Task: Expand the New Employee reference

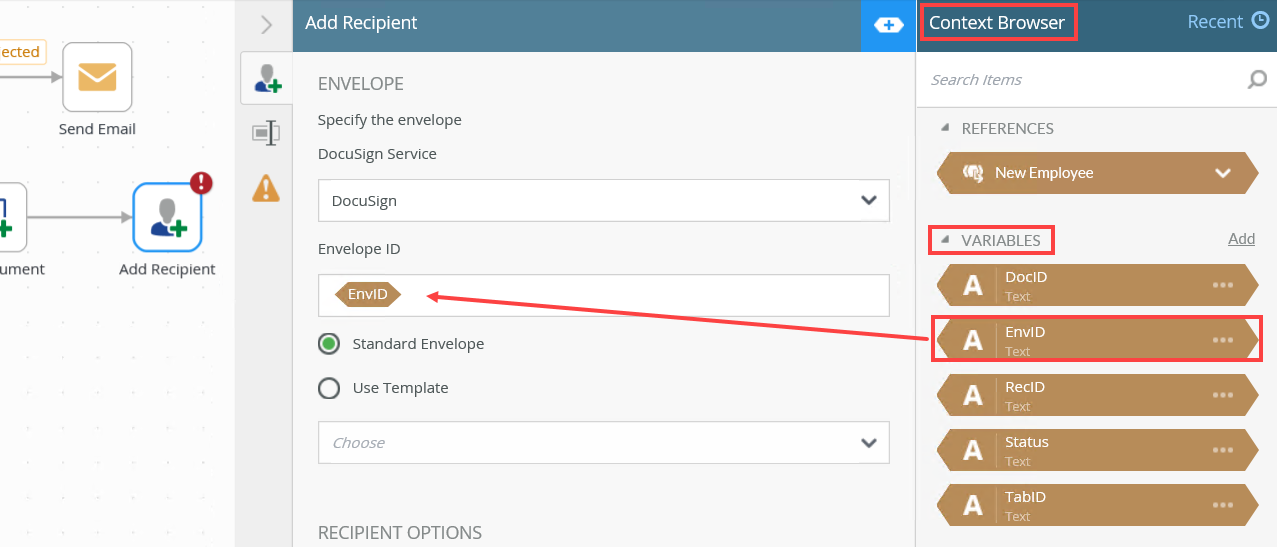Action: pos(1222,173)
